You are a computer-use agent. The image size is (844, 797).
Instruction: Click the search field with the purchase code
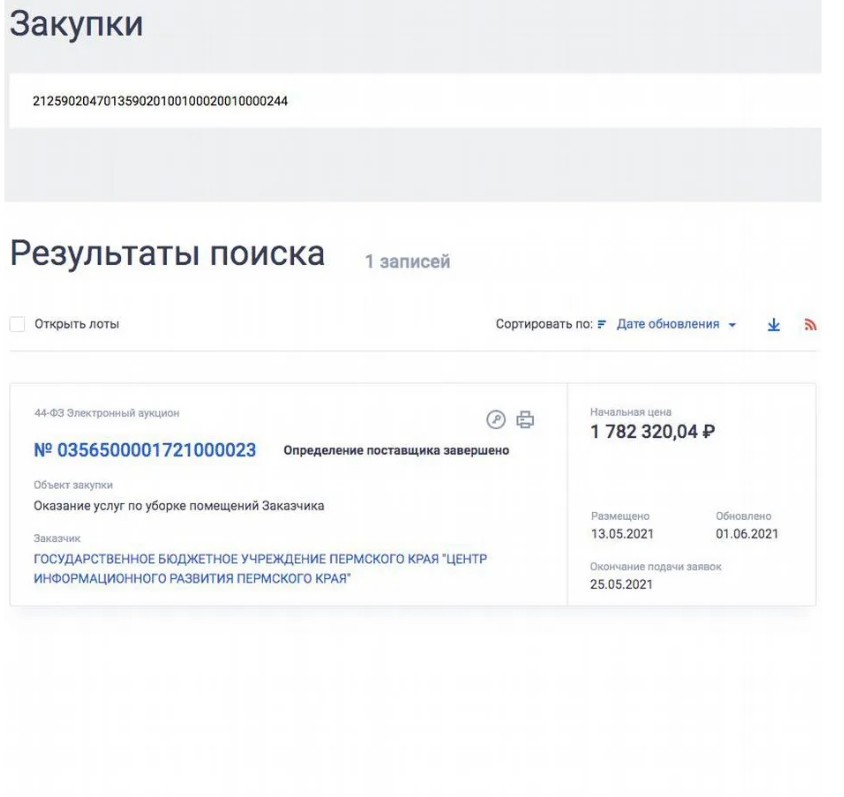point(415,101)
